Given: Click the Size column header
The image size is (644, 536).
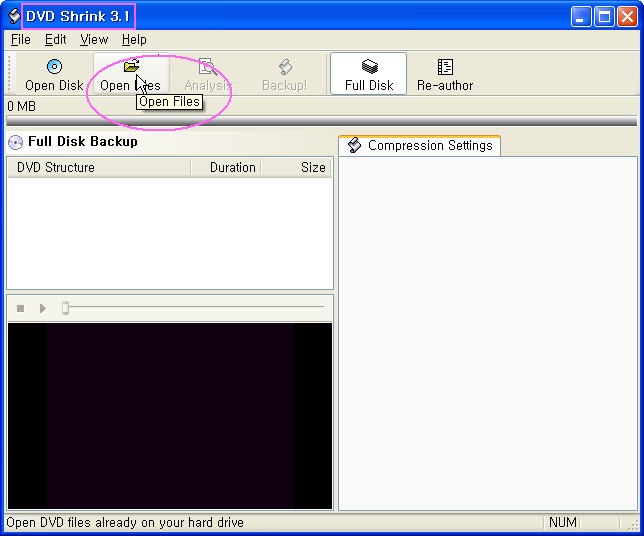Looking at the screenshot, I should [x=296, y=168].
